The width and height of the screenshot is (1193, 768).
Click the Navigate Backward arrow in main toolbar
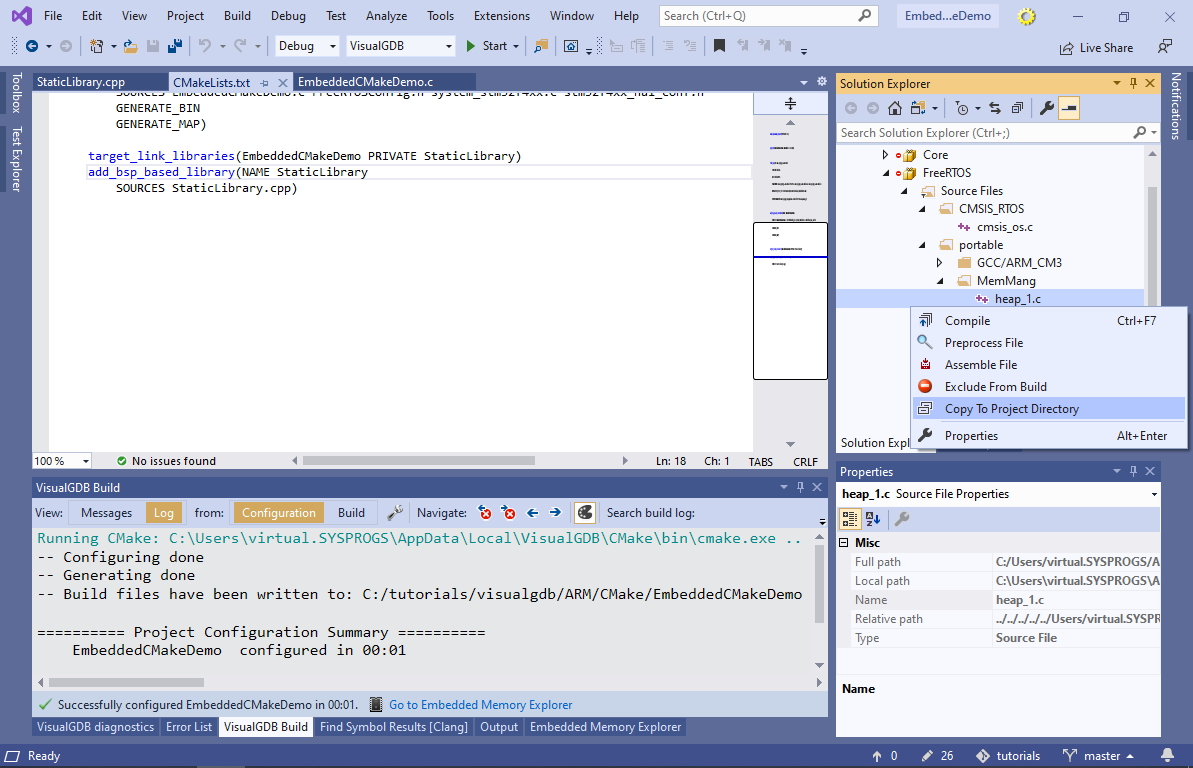(x=32, y=46)
